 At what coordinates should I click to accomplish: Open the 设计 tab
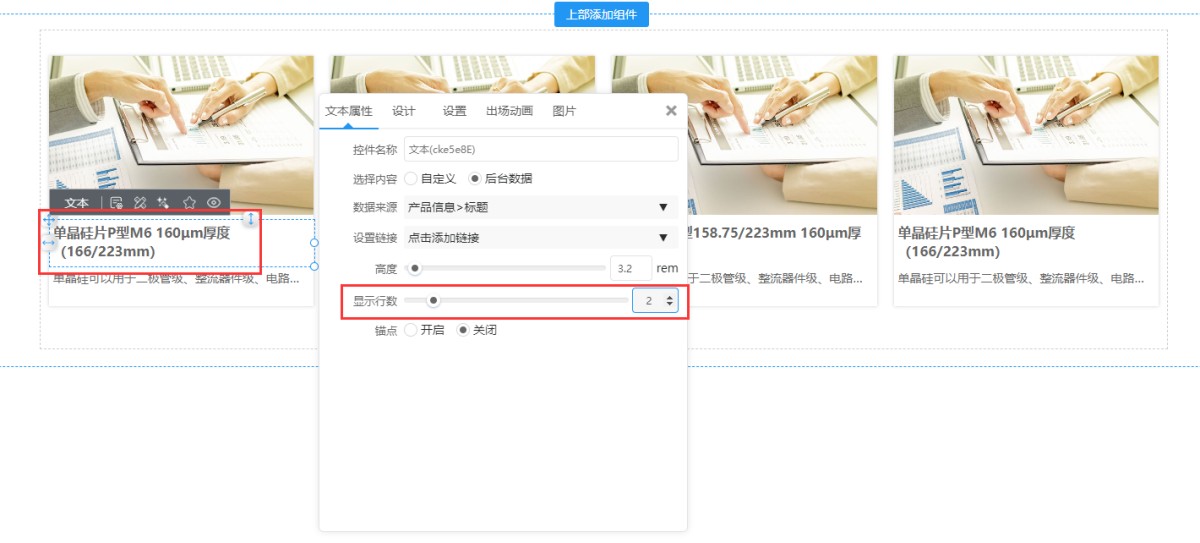click(404, 111)
